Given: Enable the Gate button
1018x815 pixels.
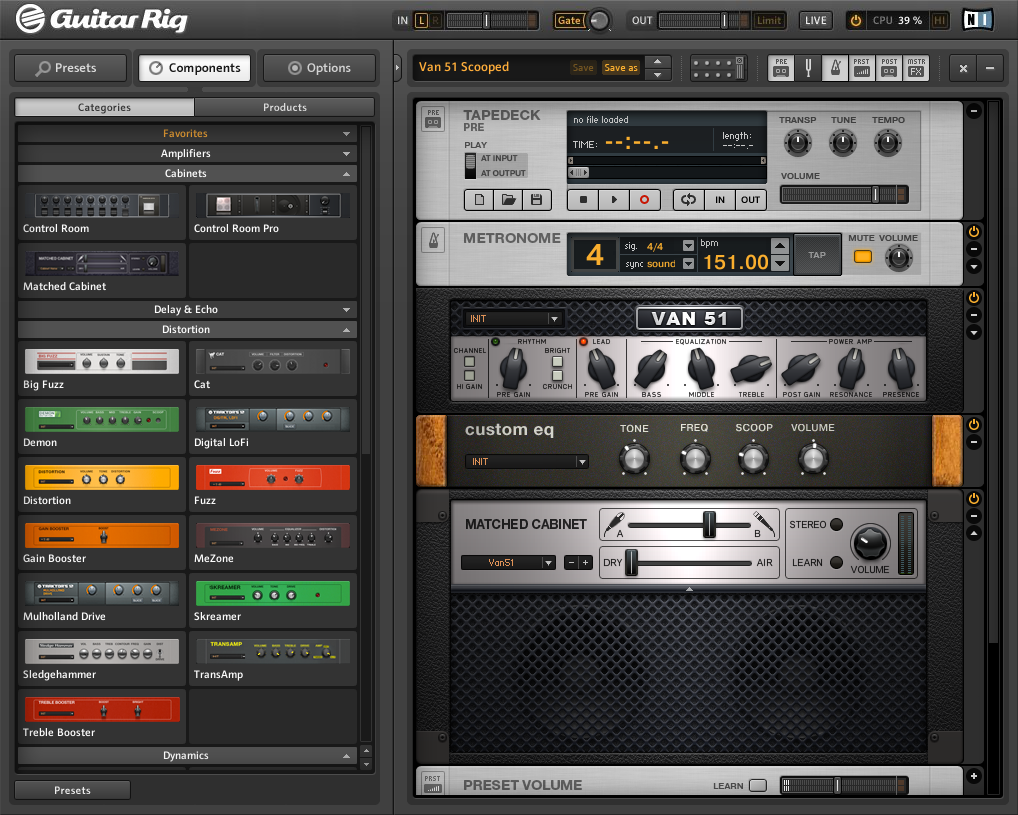Looking at the screenshot, I should click(569, 21).
